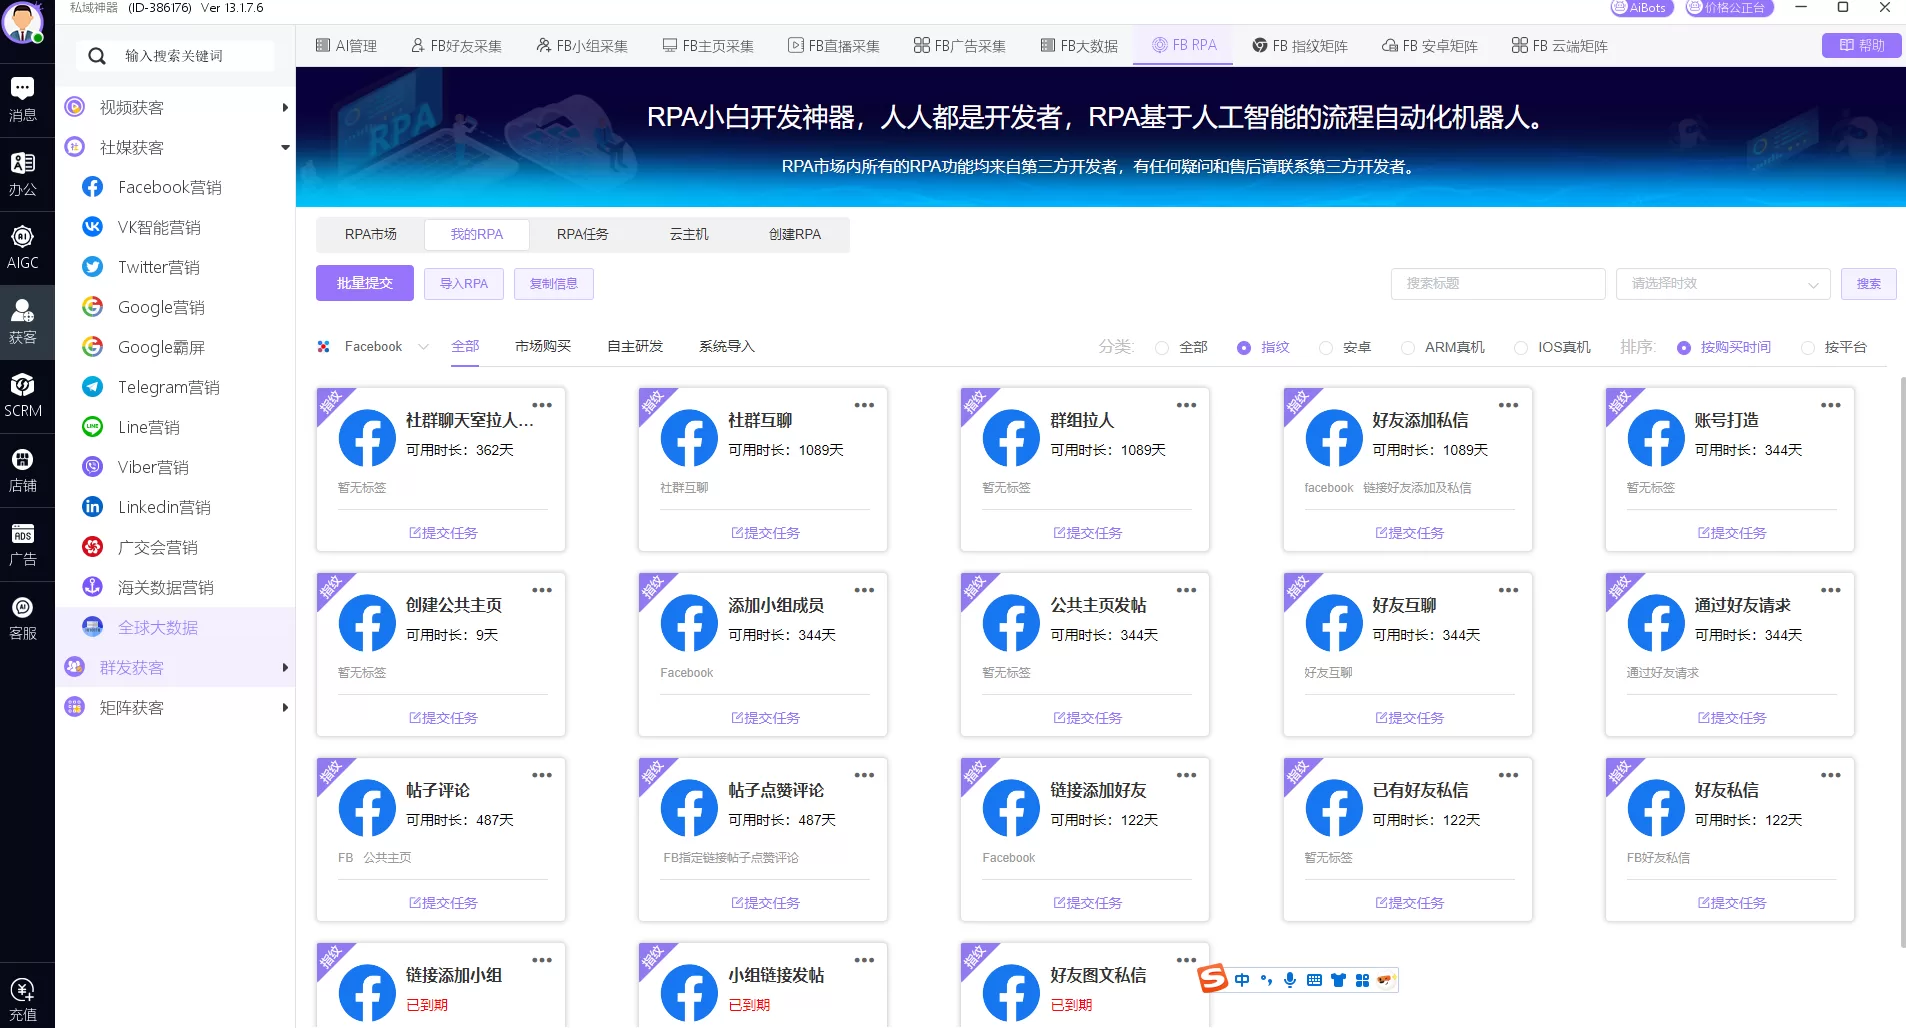Open Twitter营销 in the sidebar
Screen dimensions: 1906x1028
click(159, 267)
